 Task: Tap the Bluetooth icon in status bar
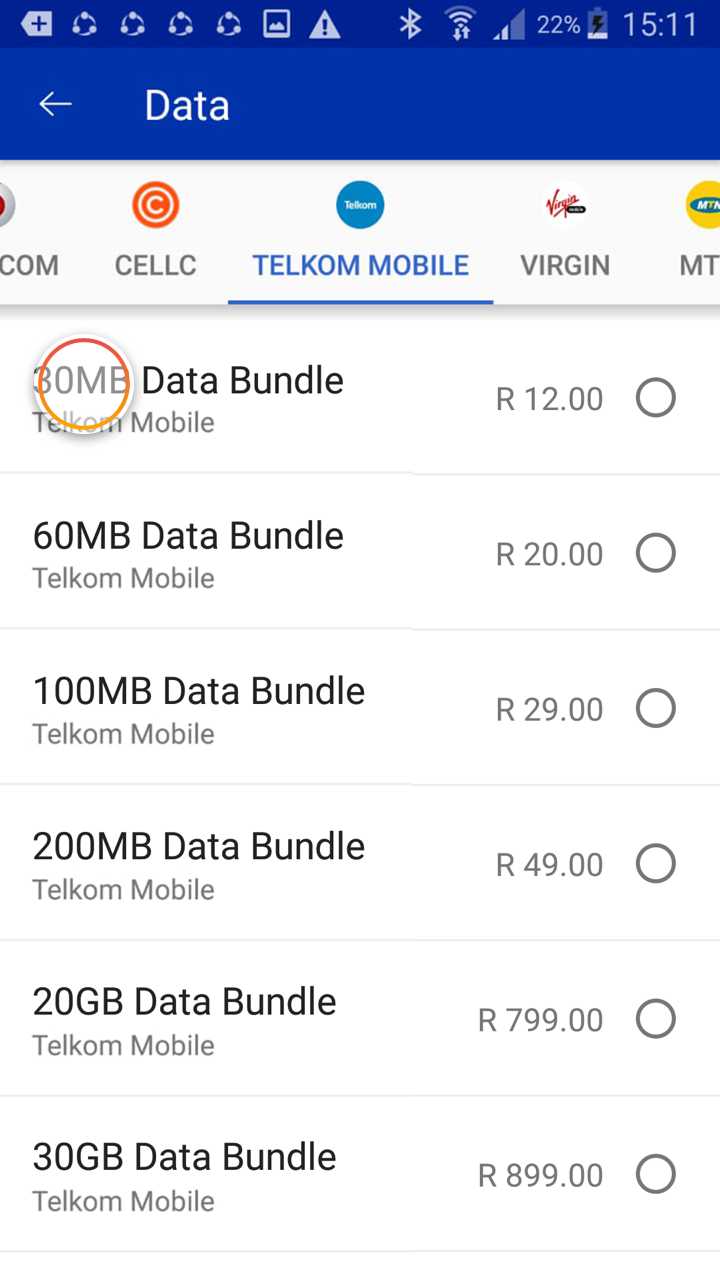pyautogui.click(x=410, y=24)
